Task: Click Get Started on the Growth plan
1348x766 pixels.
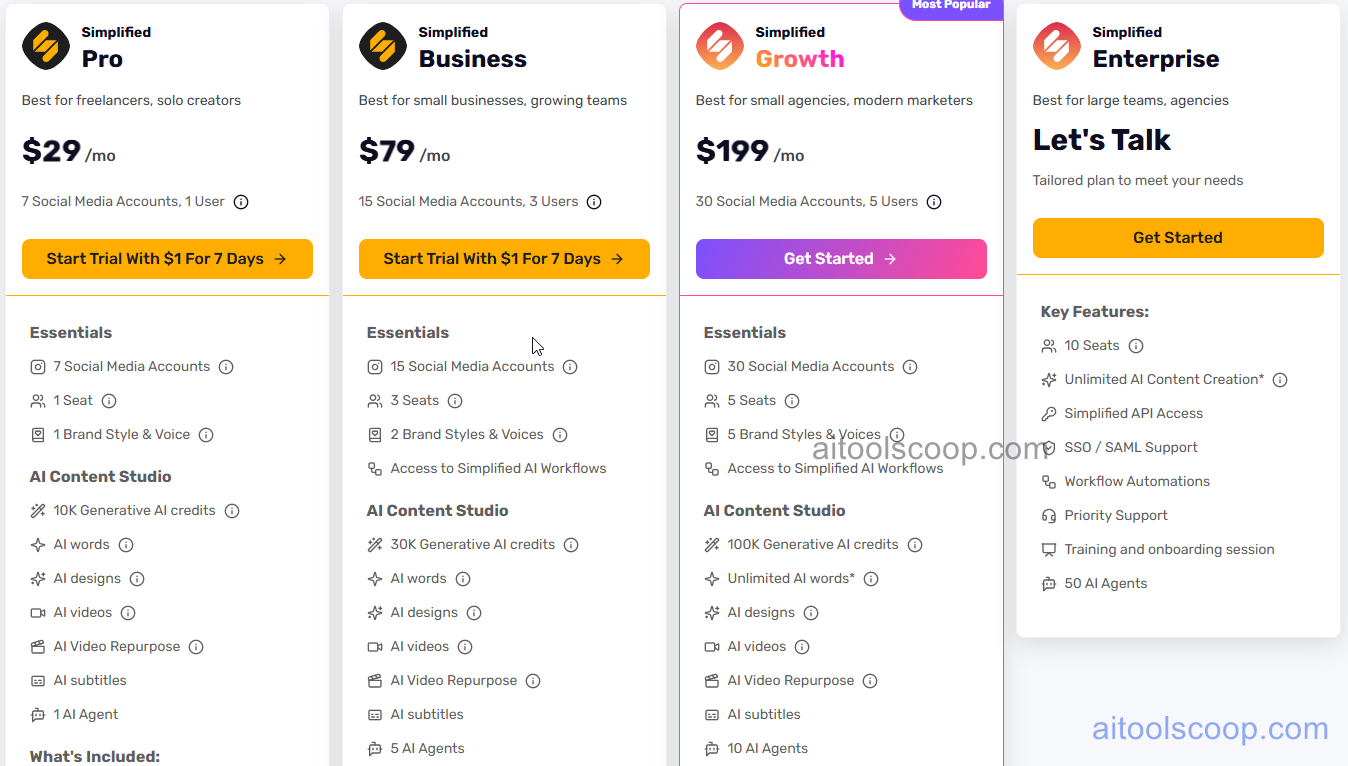Action: (841, 258)
